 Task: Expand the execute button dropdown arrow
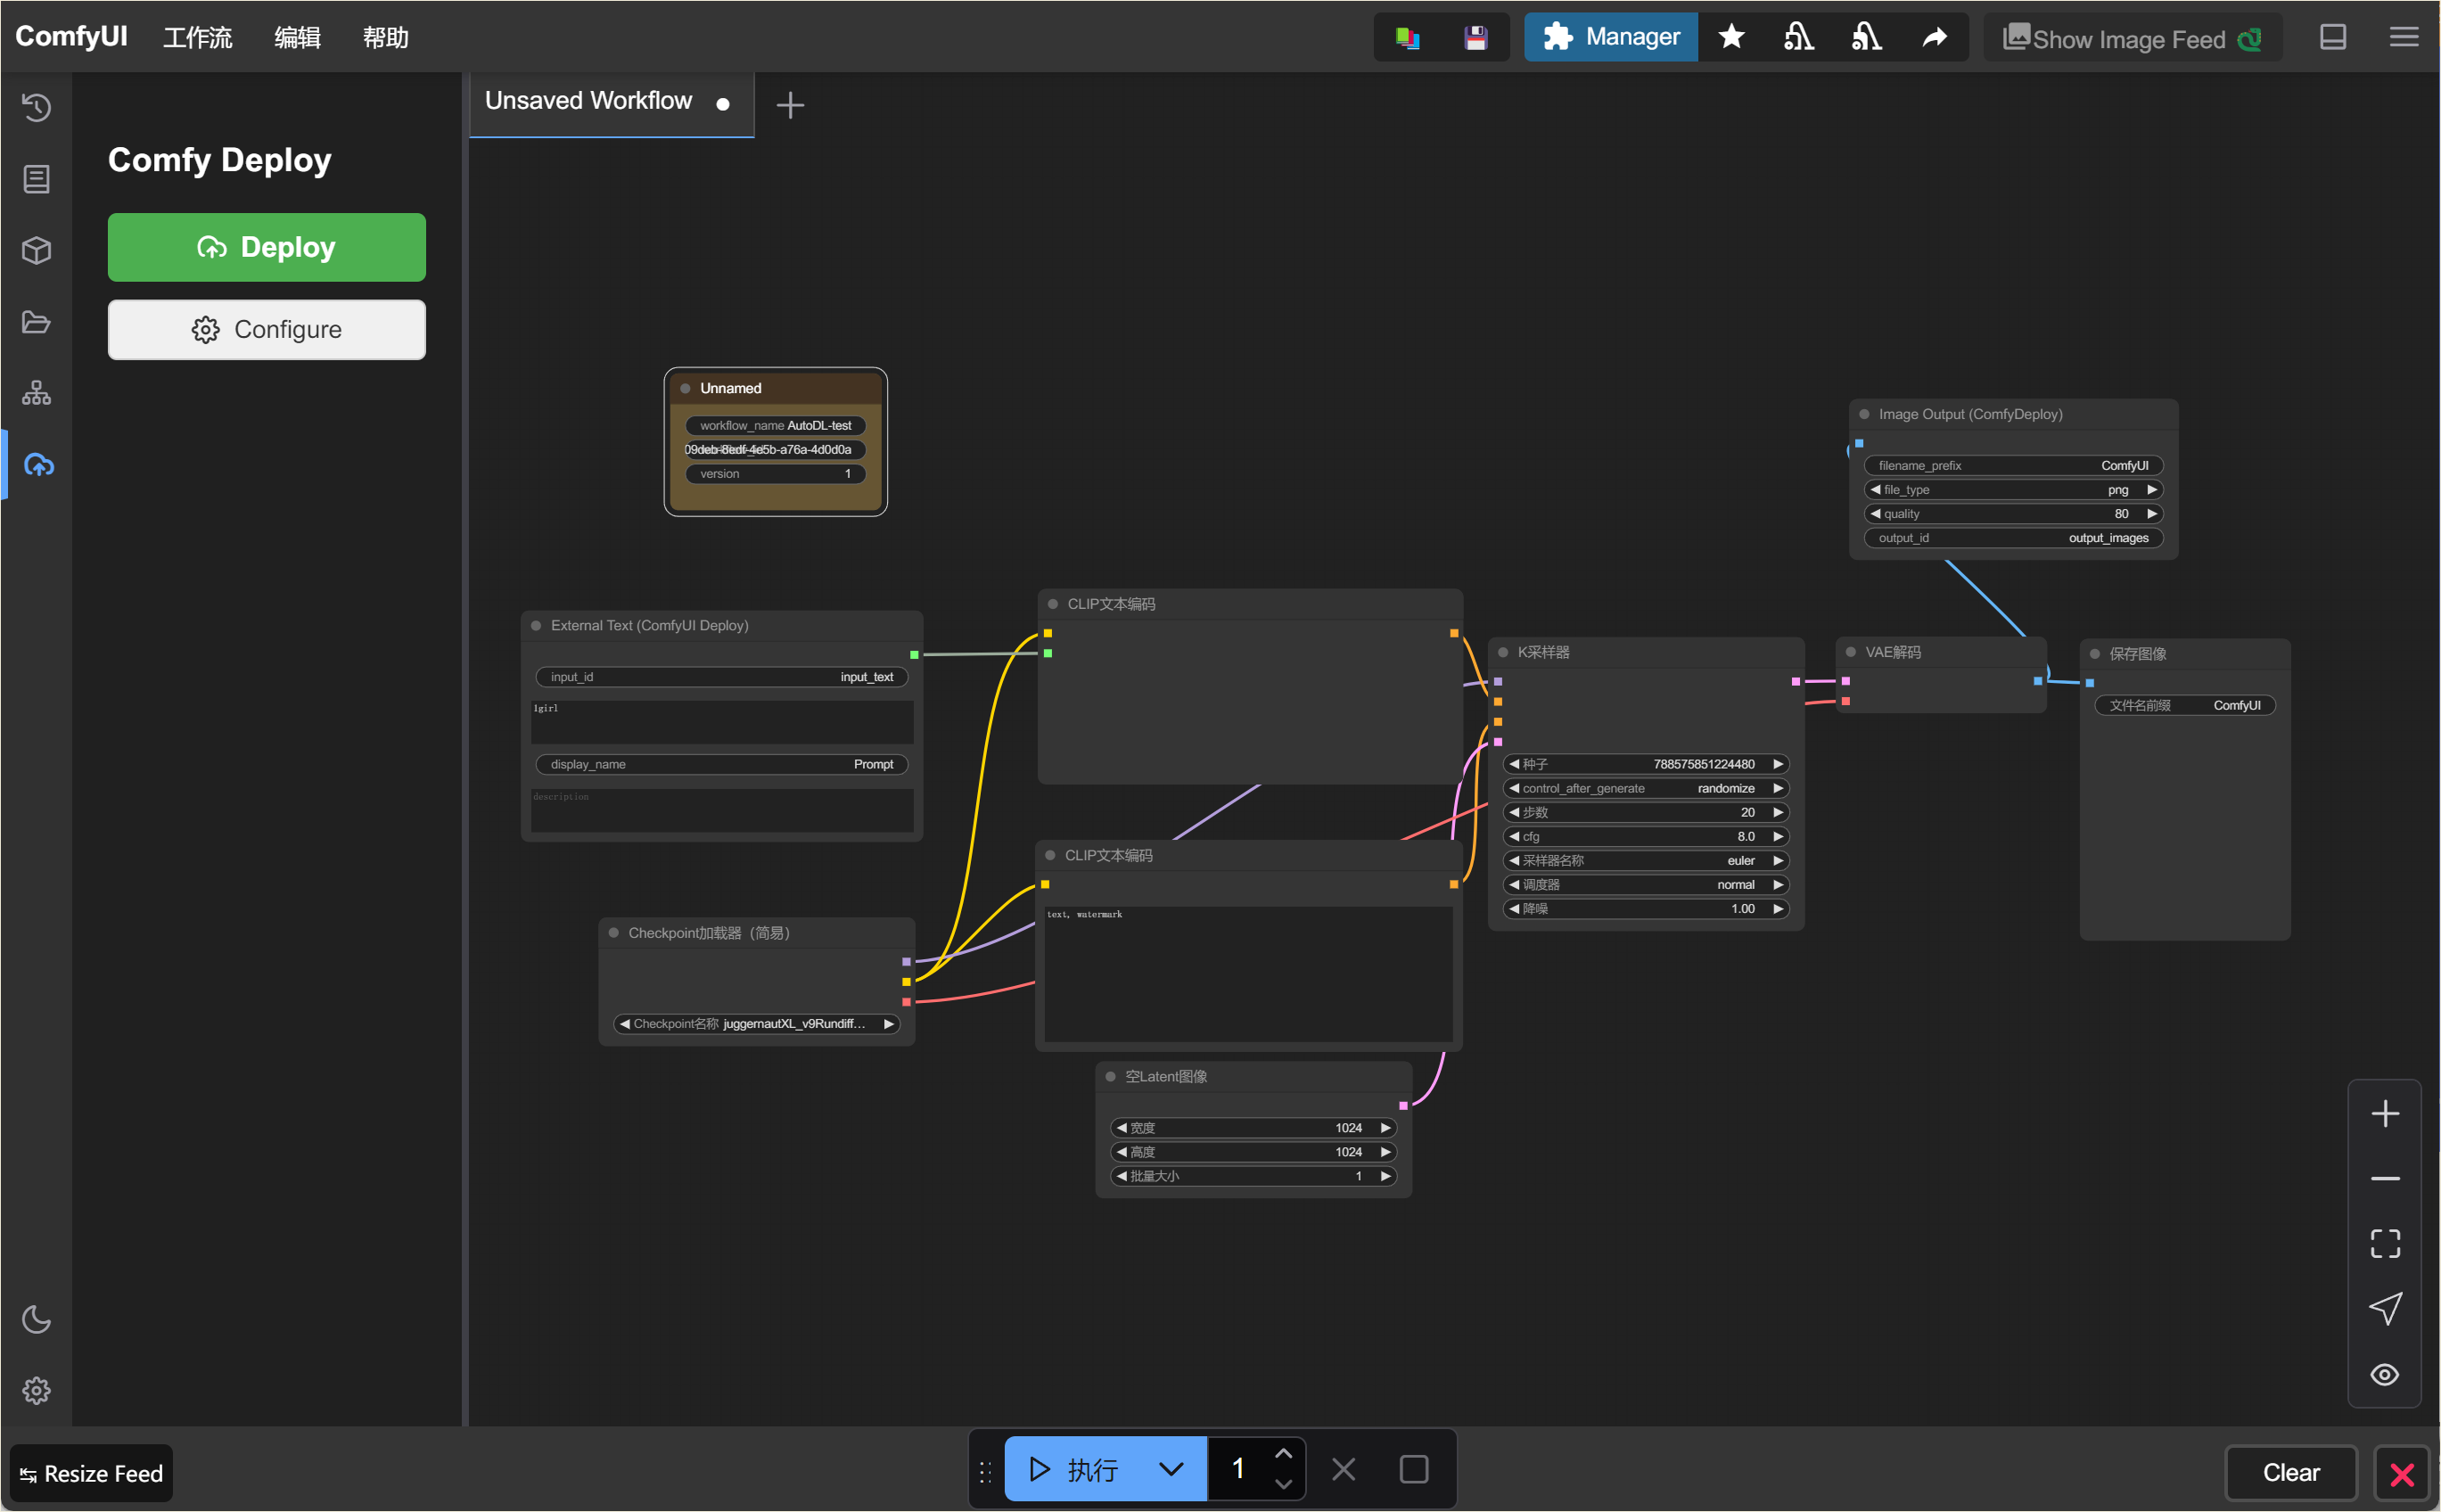point(1171,1469)
